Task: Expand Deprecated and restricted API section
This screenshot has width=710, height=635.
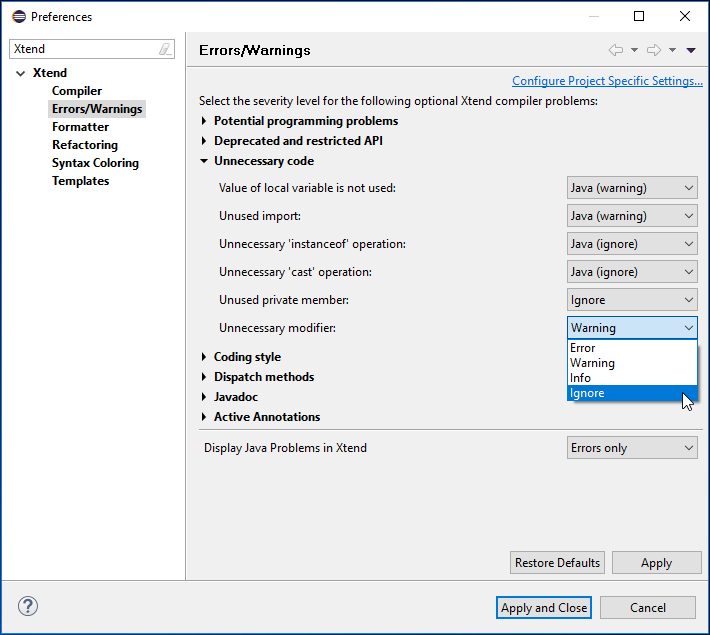Action: 204,141
